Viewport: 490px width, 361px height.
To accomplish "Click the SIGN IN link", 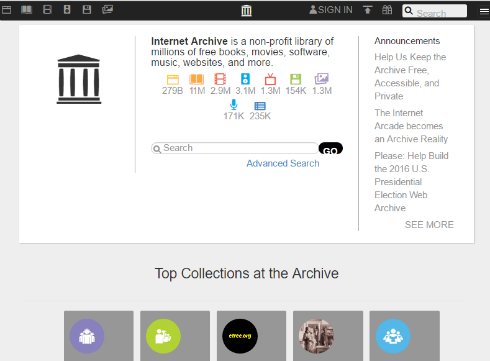I will point(331,10).
